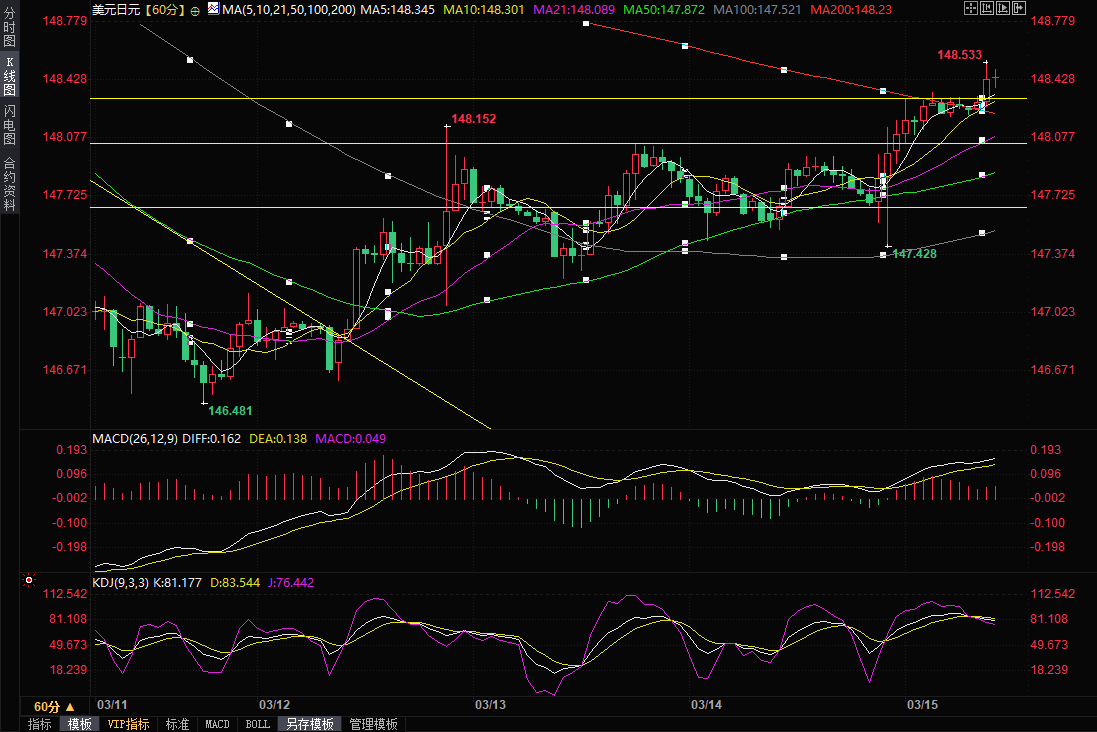Select the 指标 tab at bottom
The height and width of the screenshot is (732, 1097).
click(40, 724)
